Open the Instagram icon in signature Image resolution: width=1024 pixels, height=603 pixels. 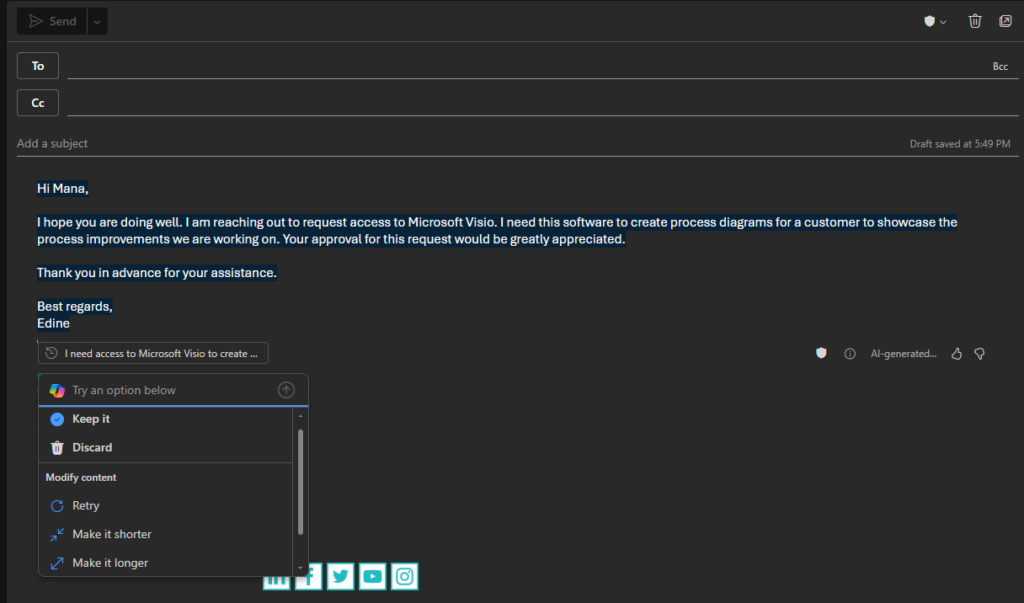(x=404, y=576)
